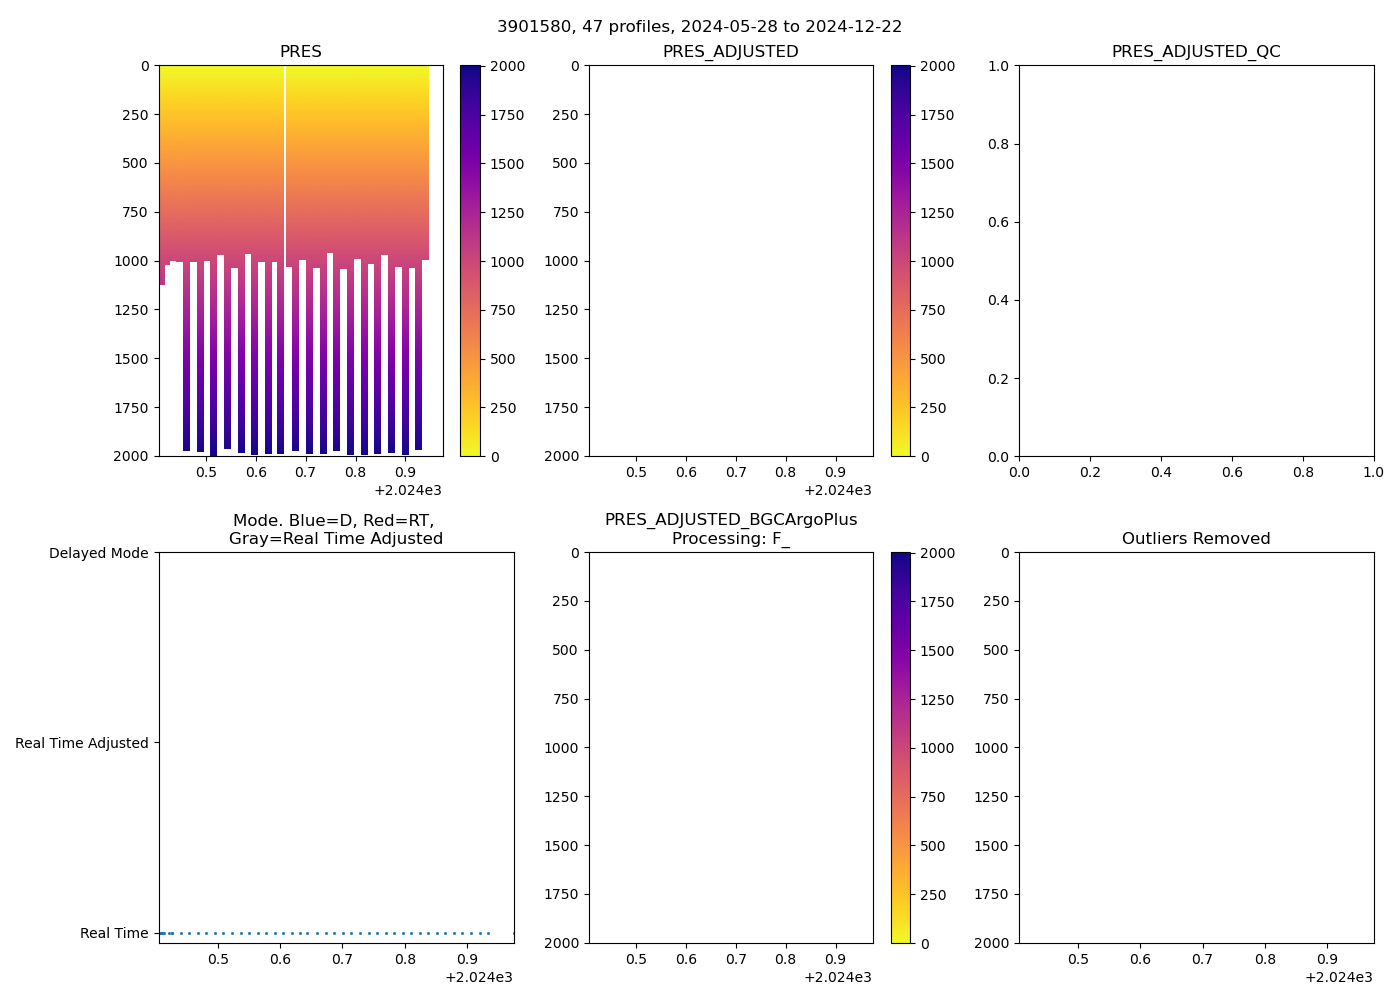This screenshot has height=1000, width=1400.
Task: Click the white vertical gap in PRES heatmap
Action: [x=285, y=160]
